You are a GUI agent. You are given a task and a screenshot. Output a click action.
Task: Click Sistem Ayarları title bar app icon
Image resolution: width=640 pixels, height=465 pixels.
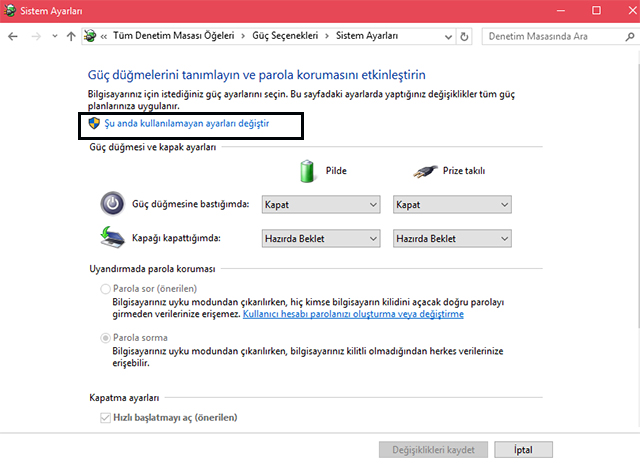coord(10,11)
